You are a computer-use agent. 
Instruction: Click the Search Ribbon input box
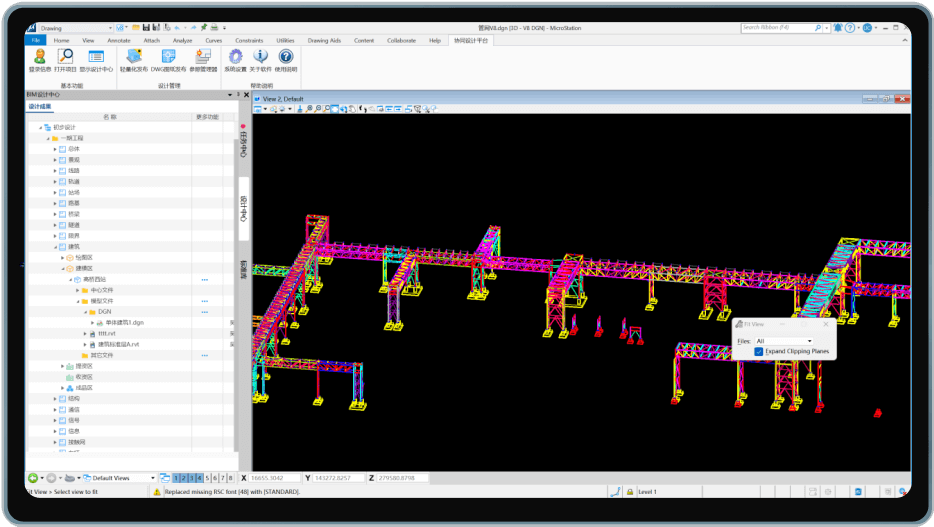pos(777,27)
